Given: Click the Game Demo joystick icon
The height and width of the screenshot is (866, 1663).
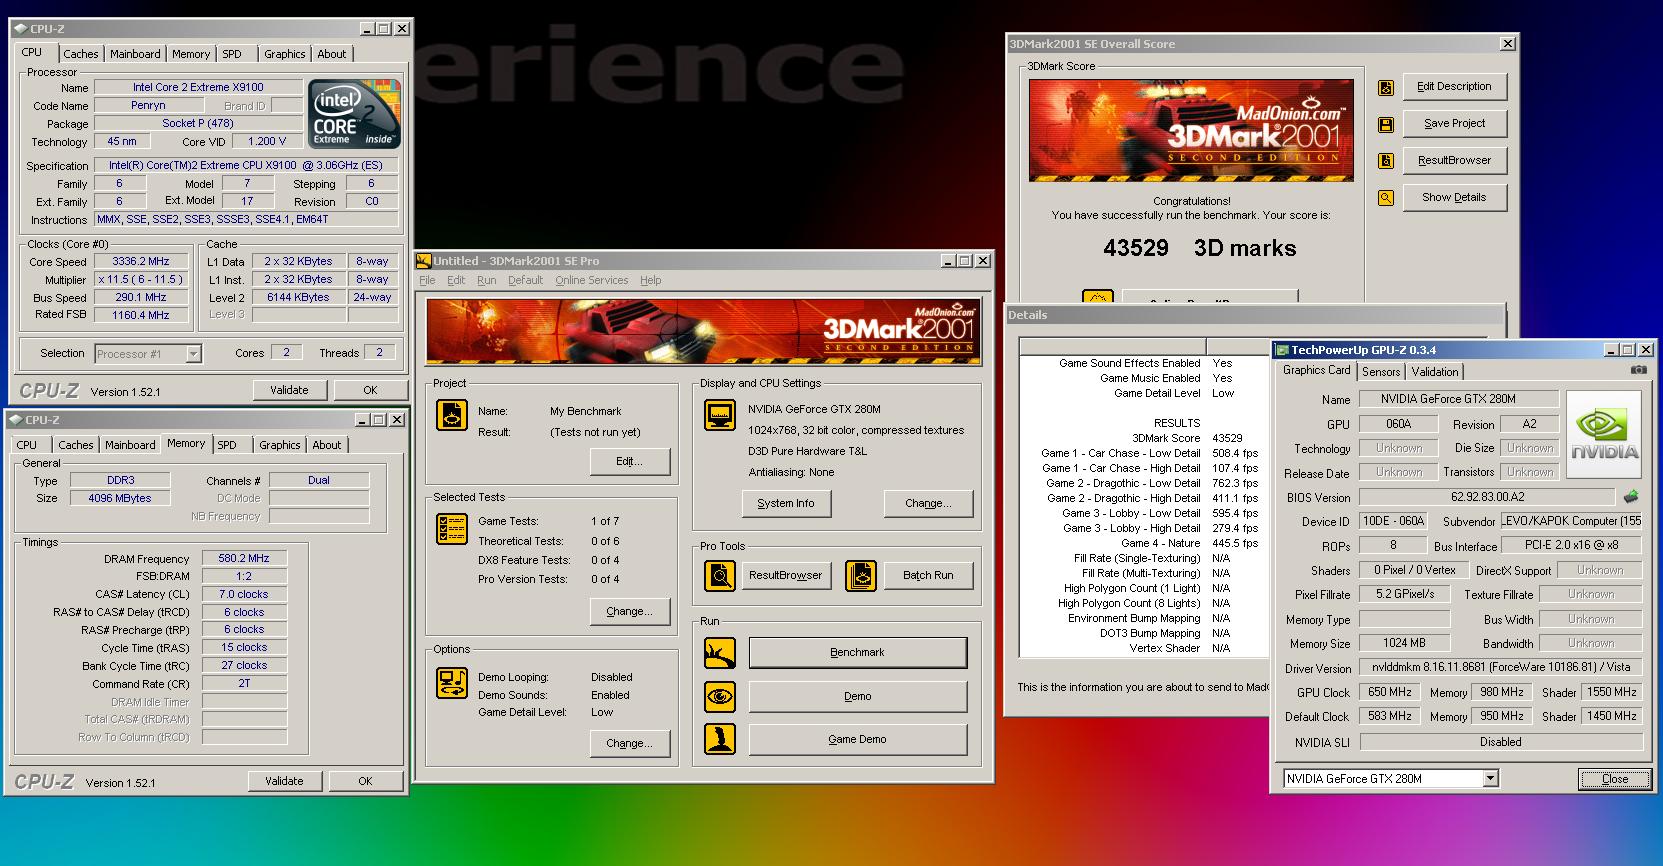Looking at the screenshot, I should [720, 740].
